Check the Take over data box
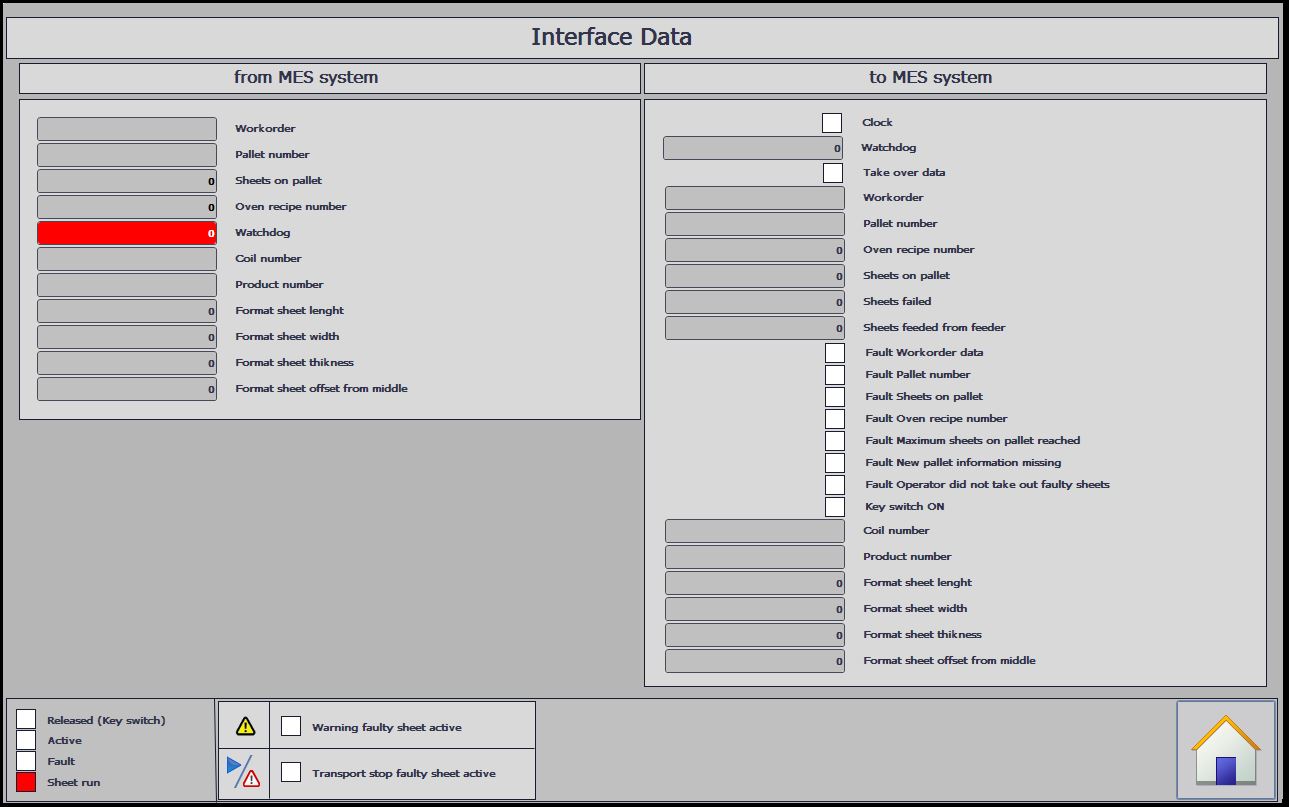Viewport: 1289px width, 807px height. [x=833, y=173]
